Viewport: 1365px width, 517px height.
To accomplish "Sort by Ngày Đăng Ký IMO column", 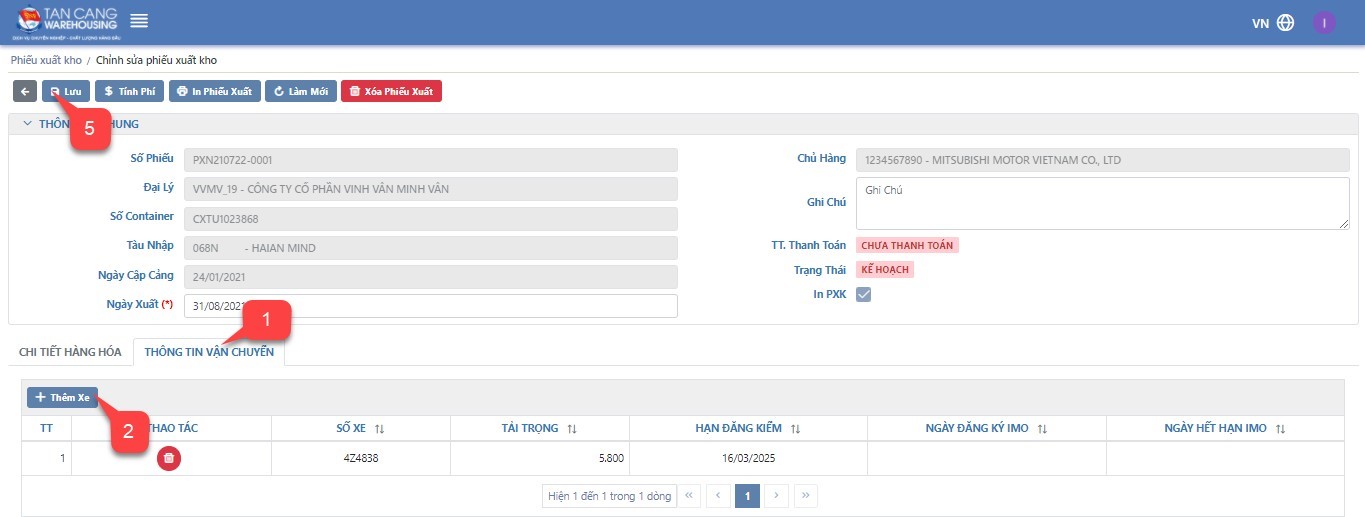I will coord(1041,428).
